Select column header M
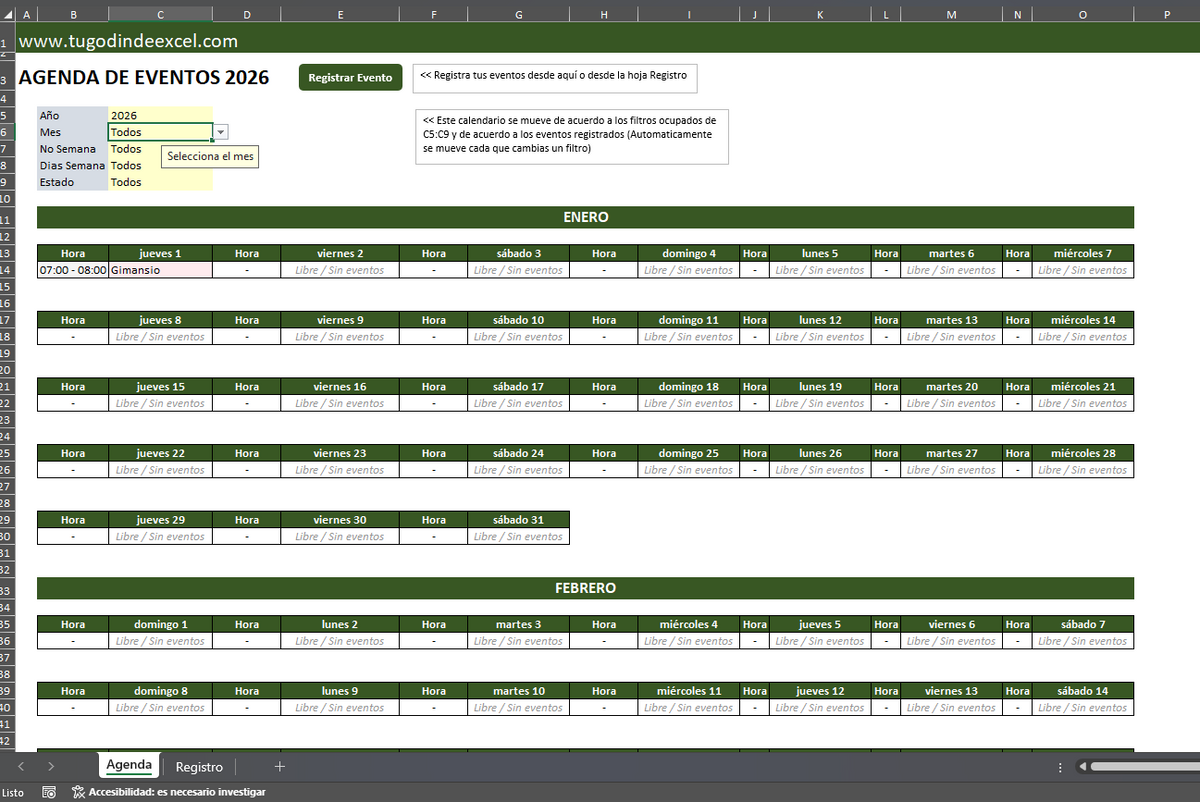The width and height of the screenshot is (1200, 802). [950, 14]
